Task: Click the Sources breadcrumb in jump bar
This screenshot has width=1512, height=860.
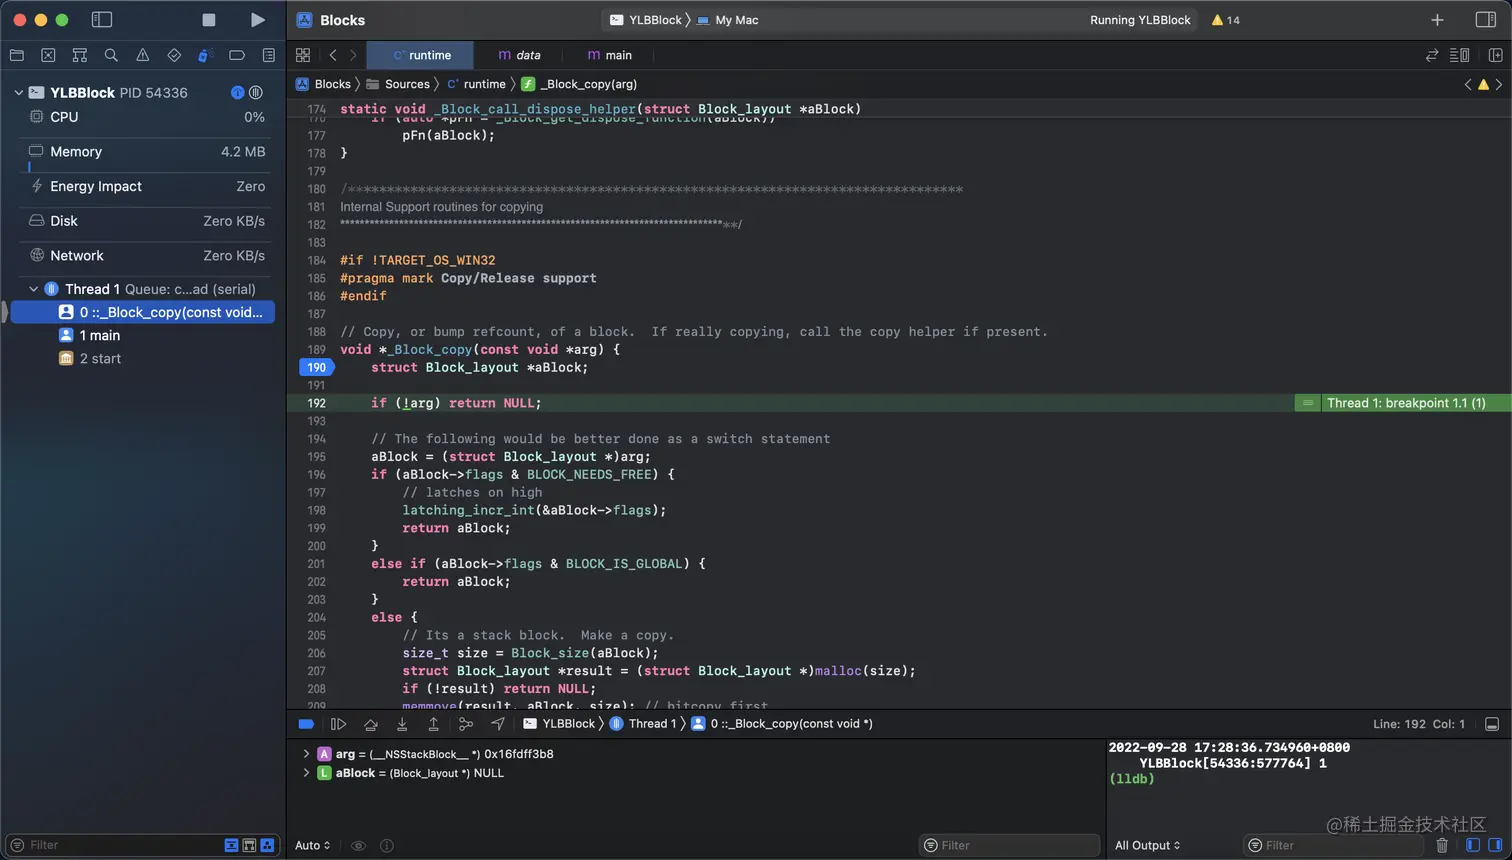Action: tap(399, 84)
